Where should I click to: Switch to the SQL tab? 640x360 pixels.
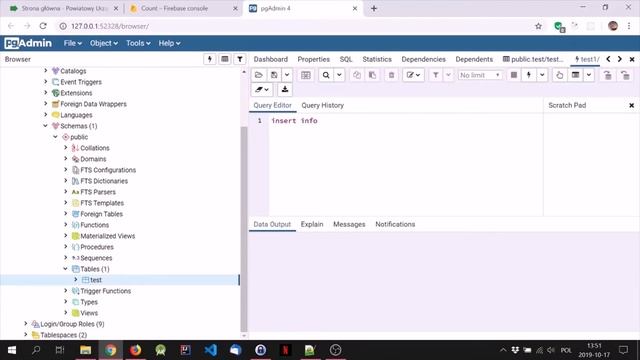pyautogui.click(x=346, y=59)
